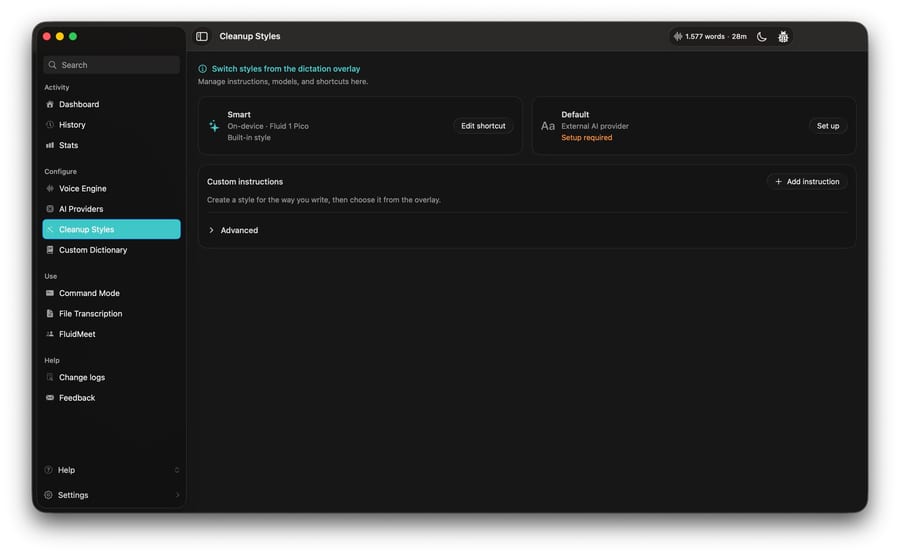Click the AI Providers chip icon
900x555 pixels.
click(x=50, y=209)
